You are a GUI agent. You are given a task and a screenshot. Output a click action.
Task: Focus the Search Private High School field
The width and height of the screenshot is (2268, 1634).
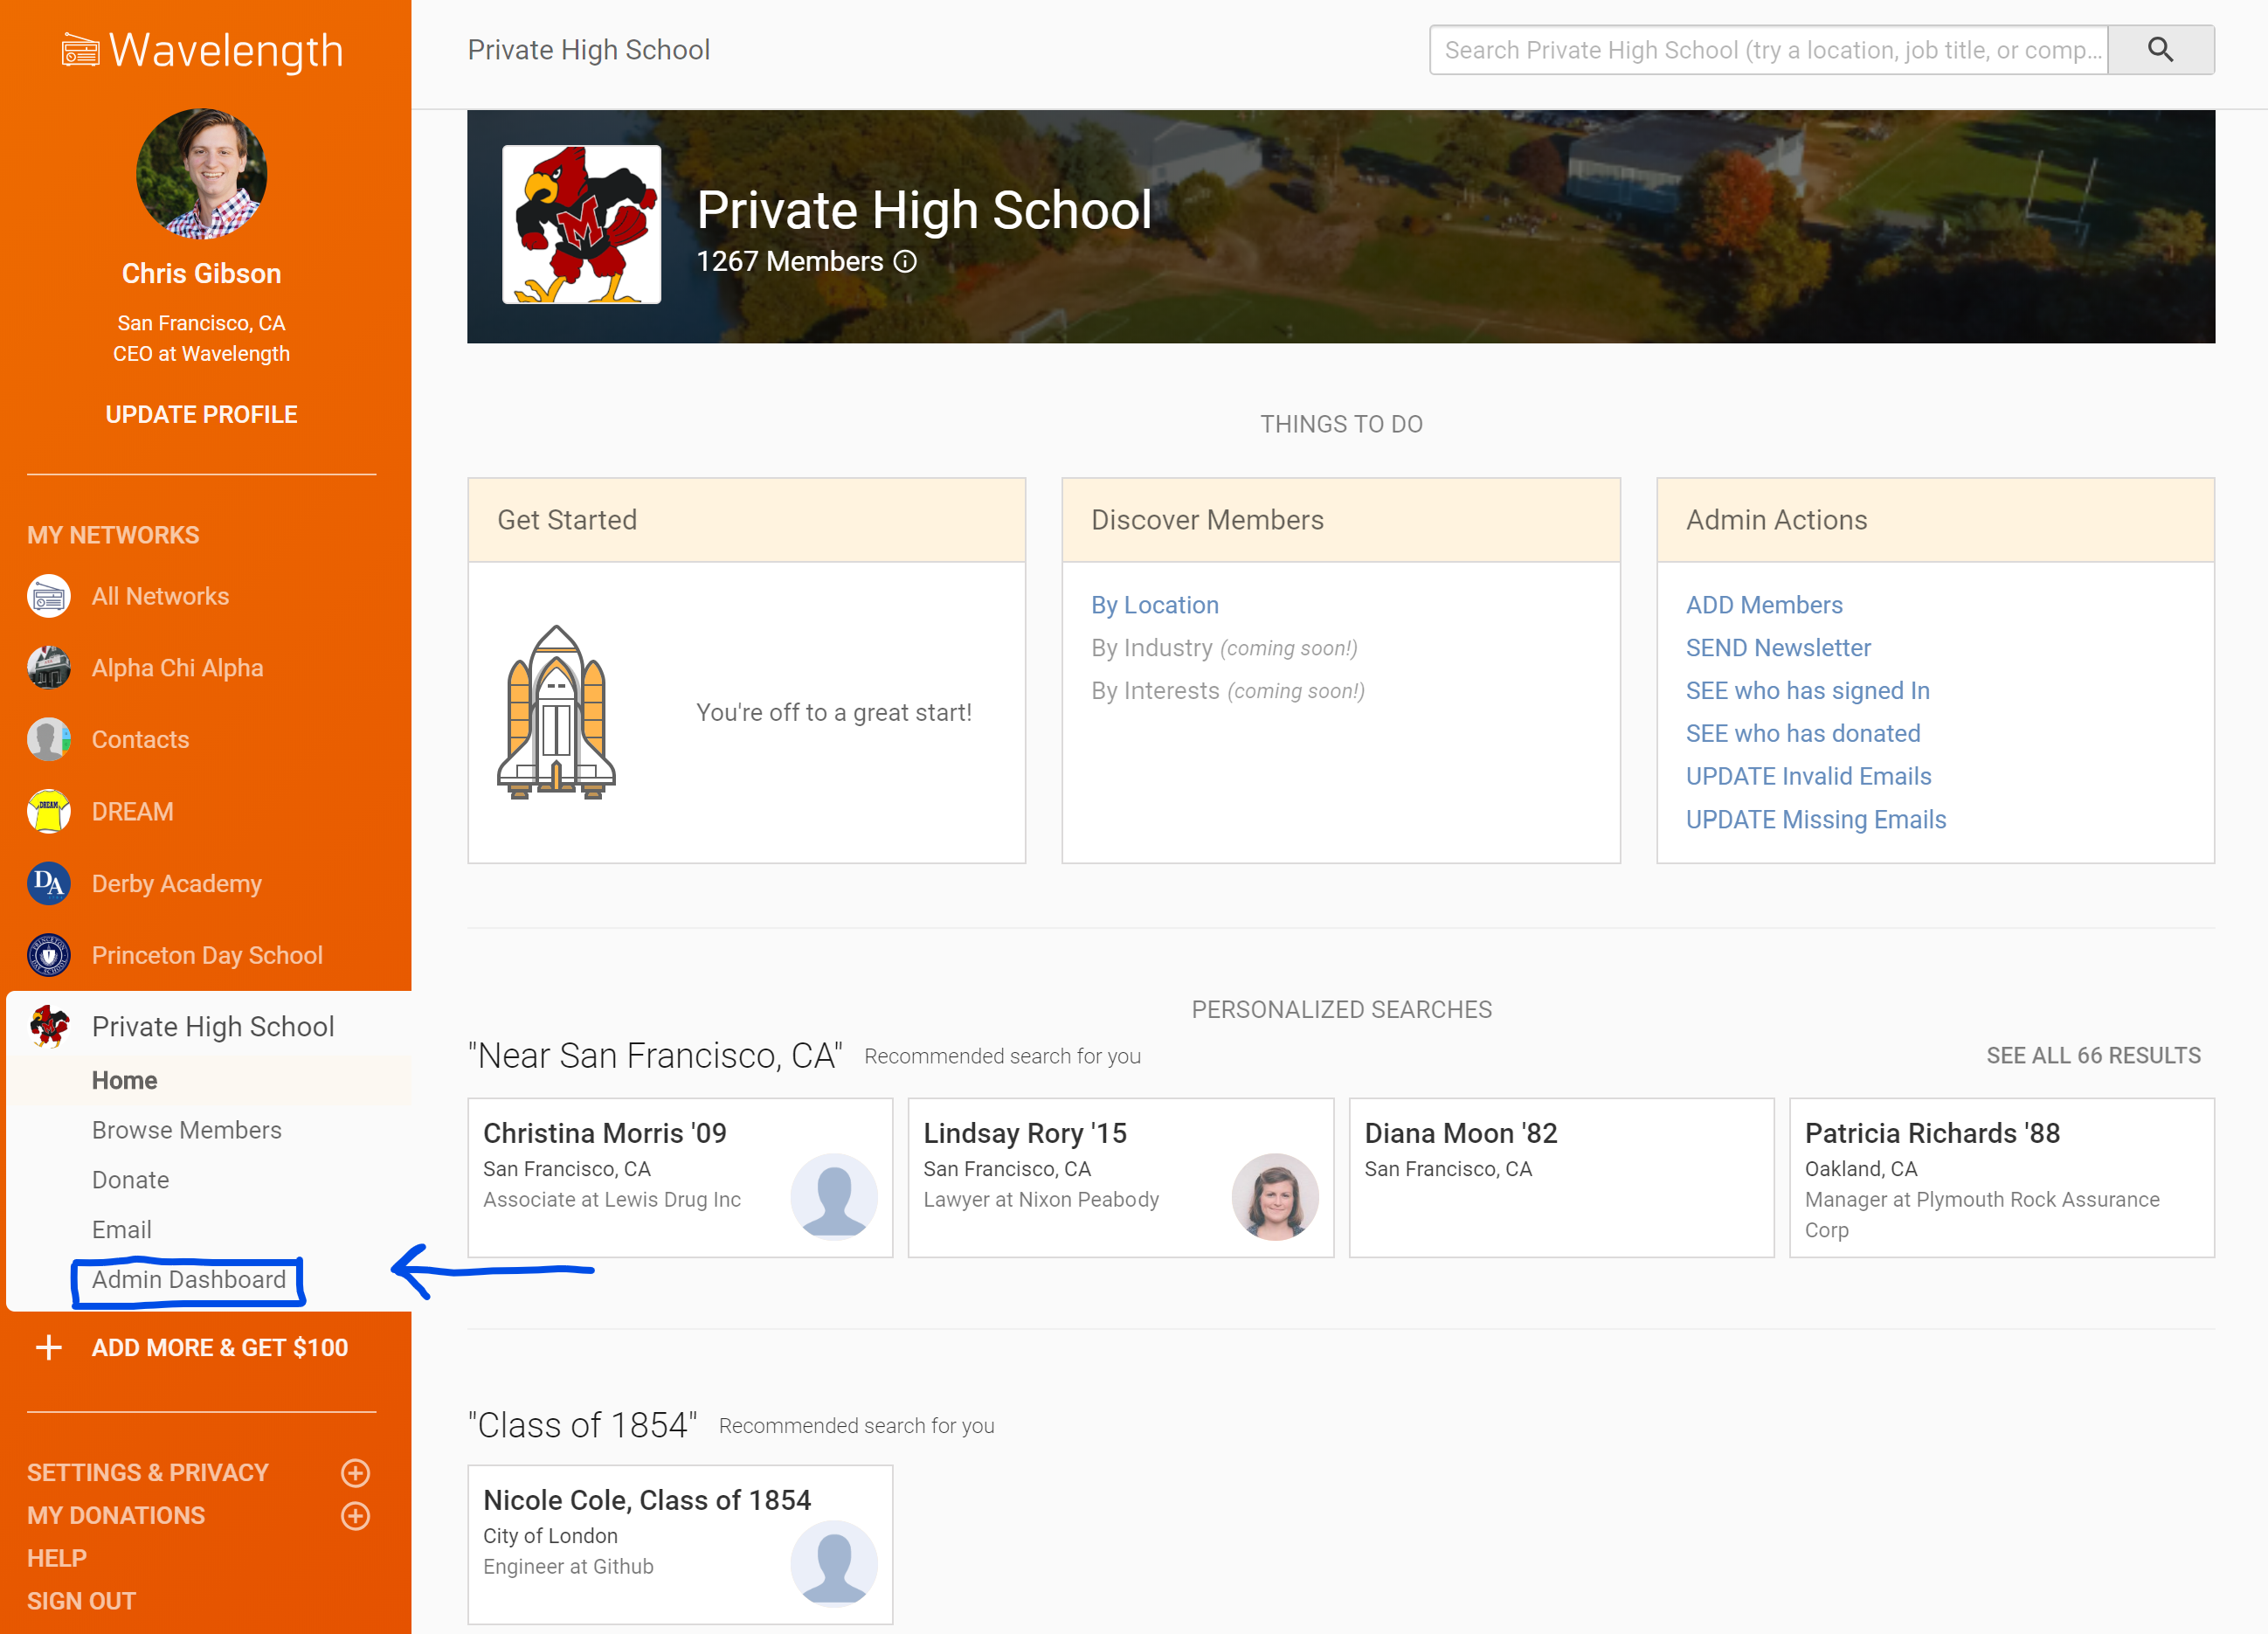point(1768,50)
